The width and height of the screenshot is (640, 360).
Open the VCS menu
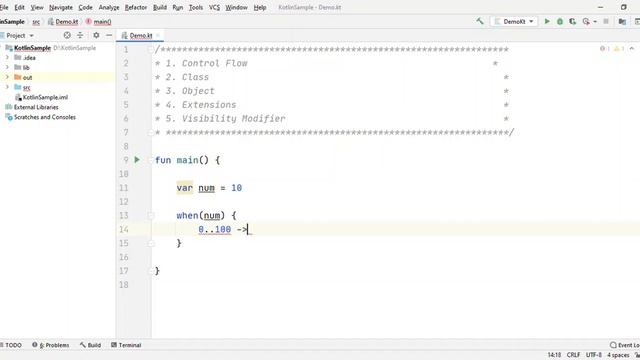[214, 7]
